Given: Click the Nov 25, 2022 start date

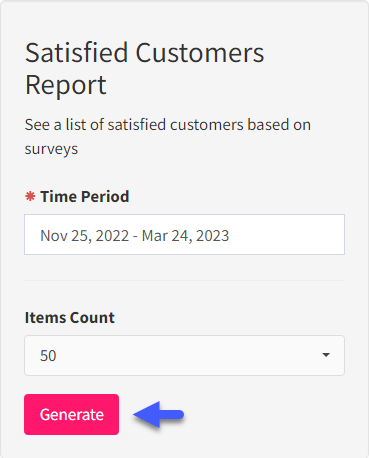Looking at the screenshot, I should click(x=85, y=236).
